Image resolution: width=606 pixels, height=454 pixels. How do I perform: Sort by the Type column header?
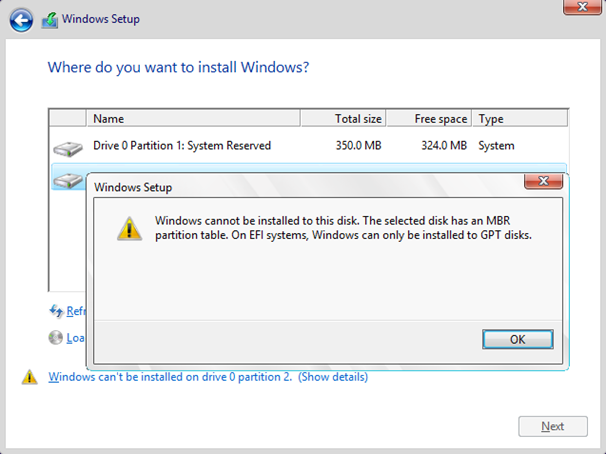point(519,118)
